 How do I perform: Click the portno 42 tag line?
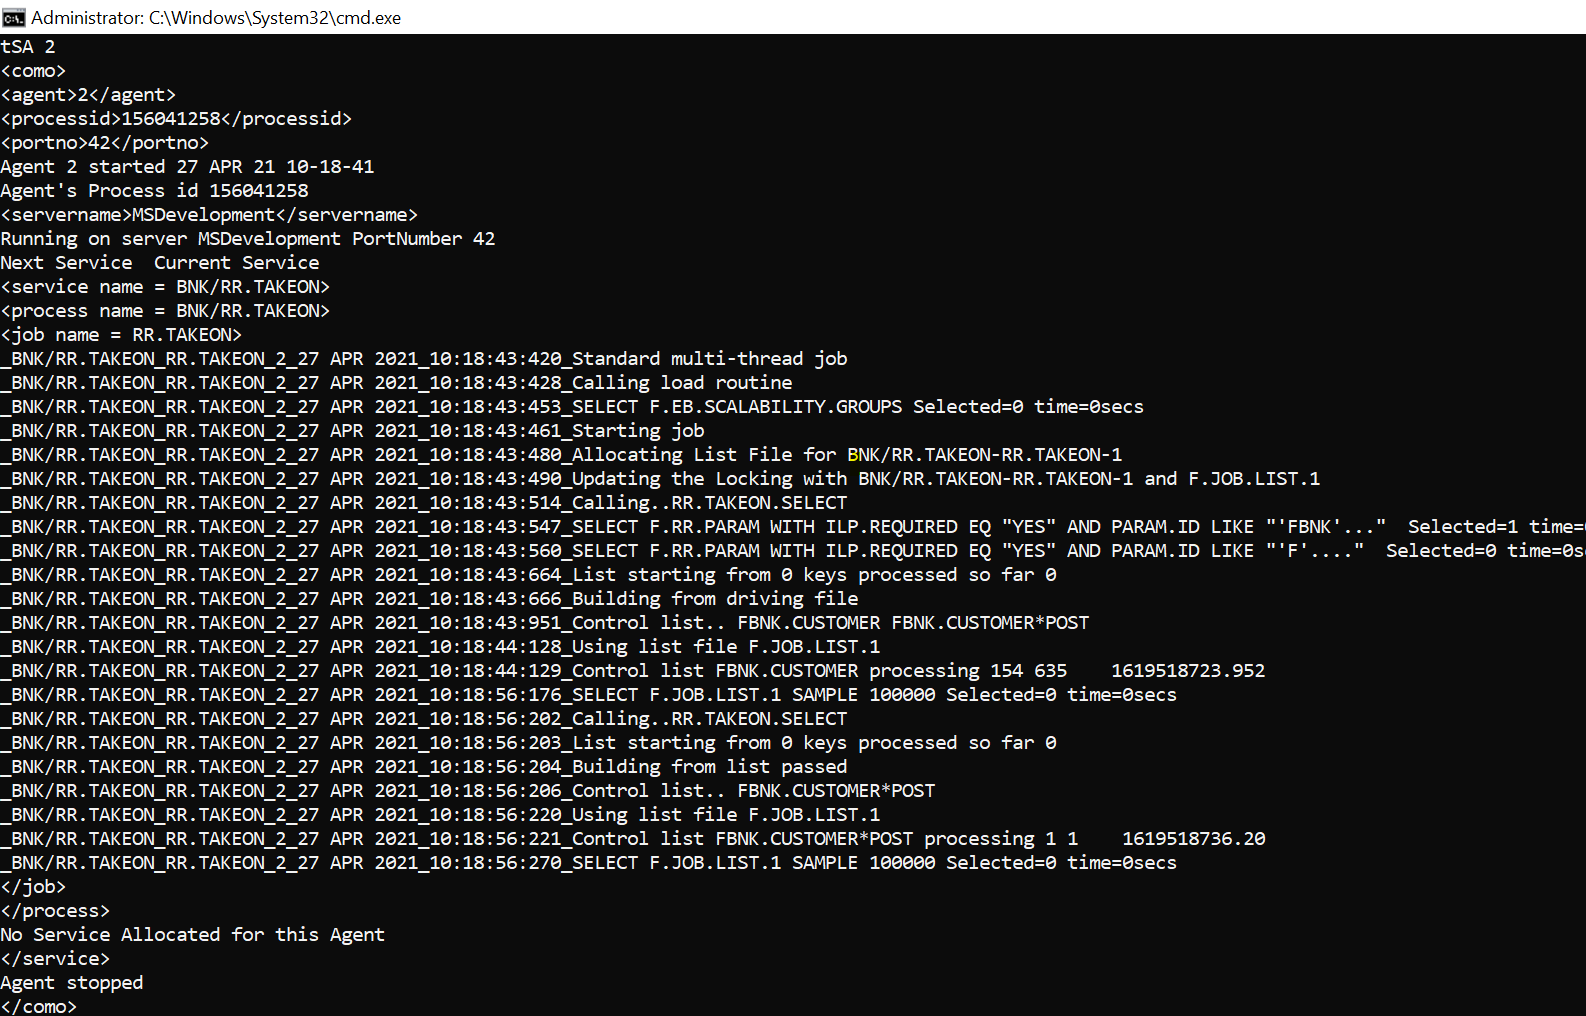pyautogui.click(x=105, y=143)
